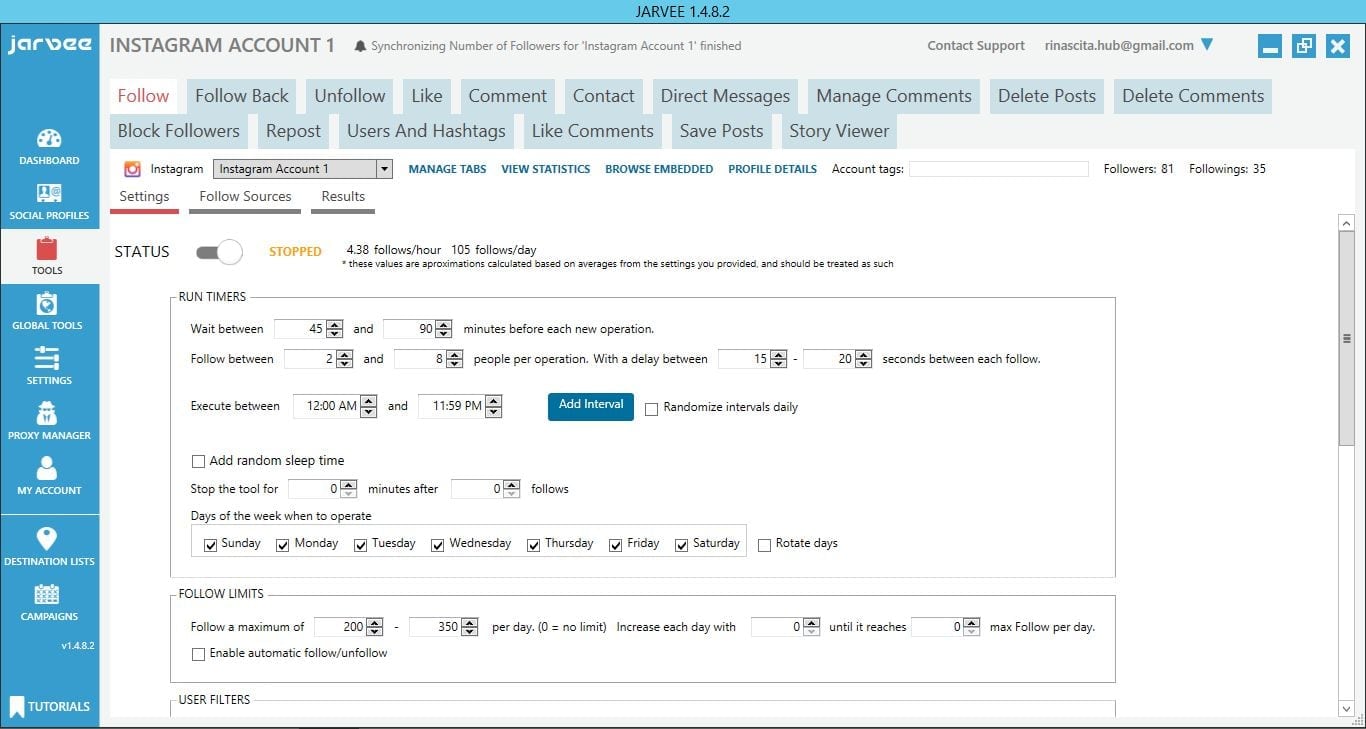Screen dimensions: 1366x729
Task: Click scrollbar down arrow
Action: click(1346, 709)
